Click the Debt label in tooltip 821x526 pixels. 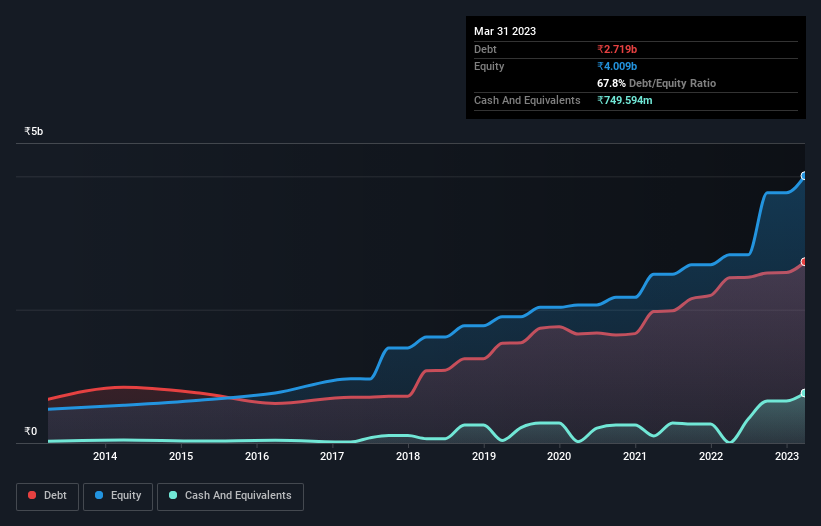tap(485, 49)
